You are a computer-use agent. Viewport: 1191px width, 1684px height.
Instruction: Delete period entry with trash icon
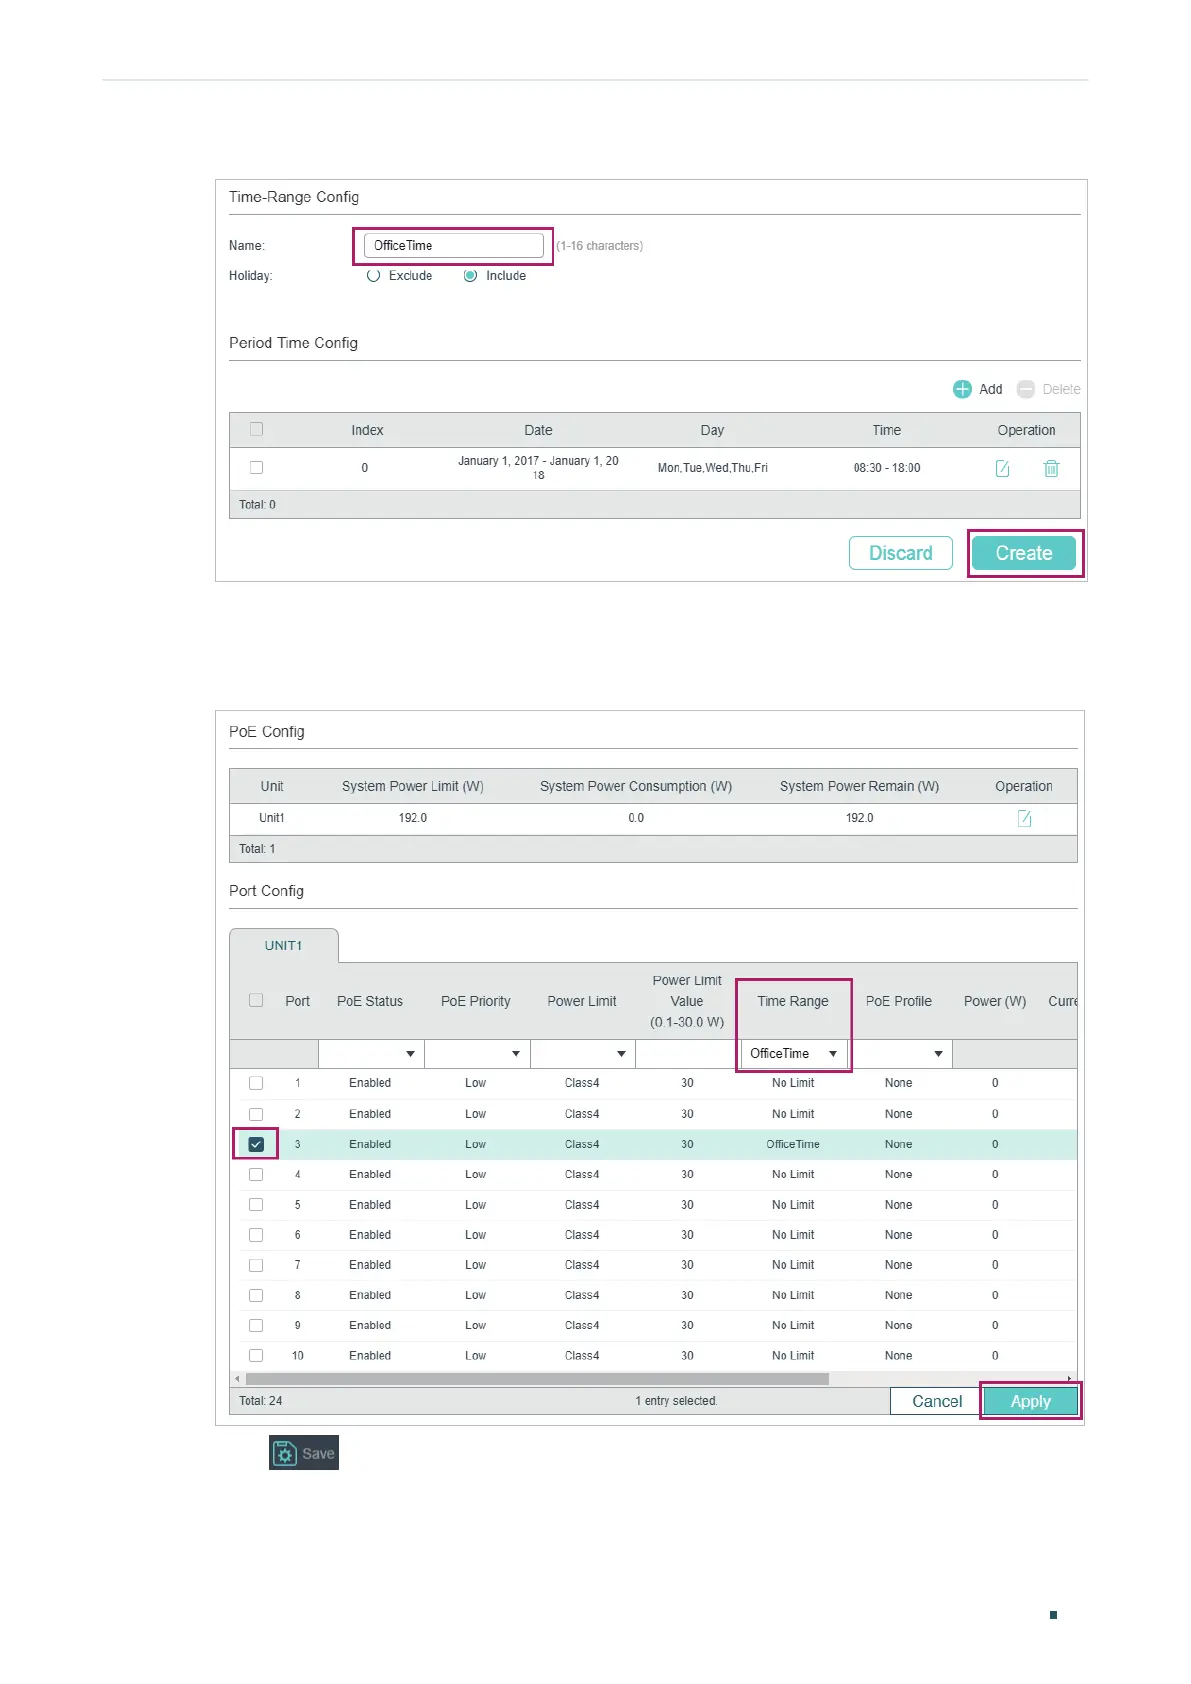pos(1051,468)
